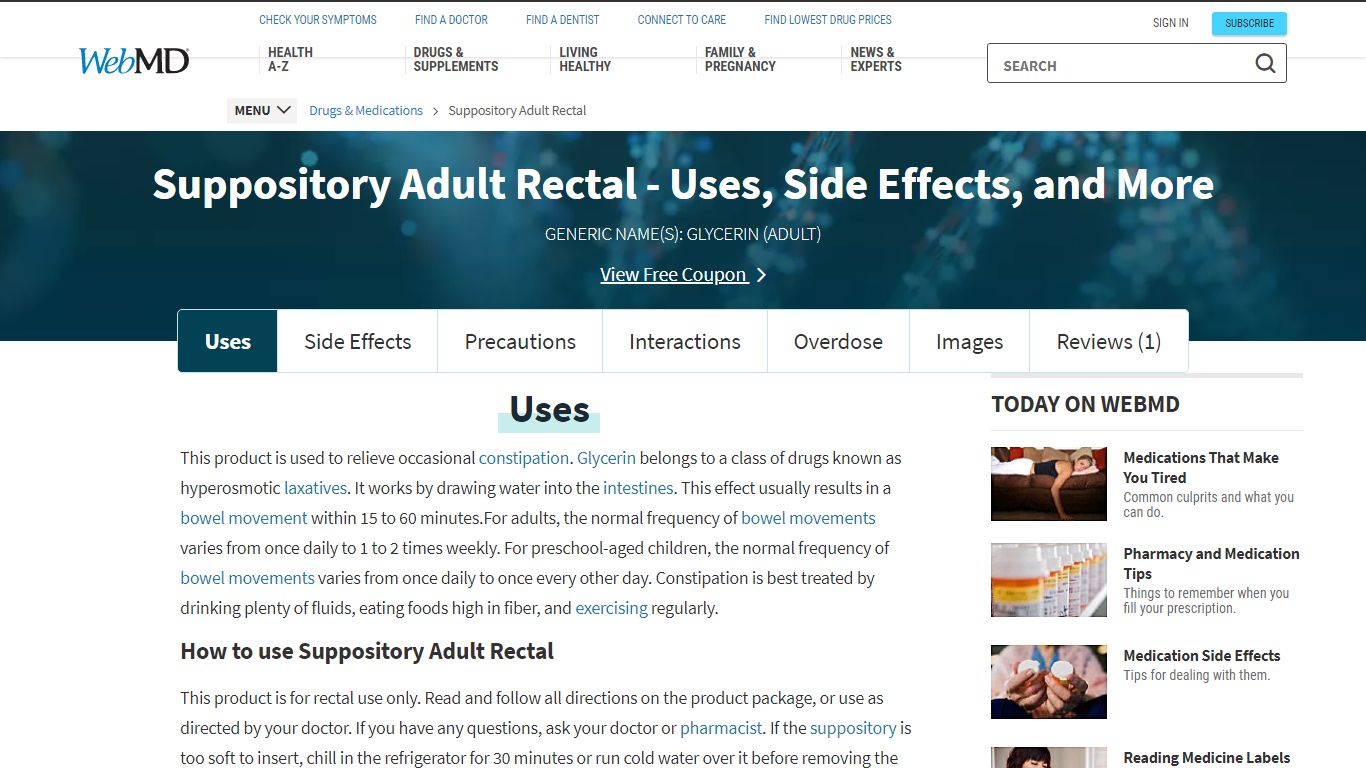Click Find Lowest Drug Prices link

pyautogui.click(x=828, y=19)
